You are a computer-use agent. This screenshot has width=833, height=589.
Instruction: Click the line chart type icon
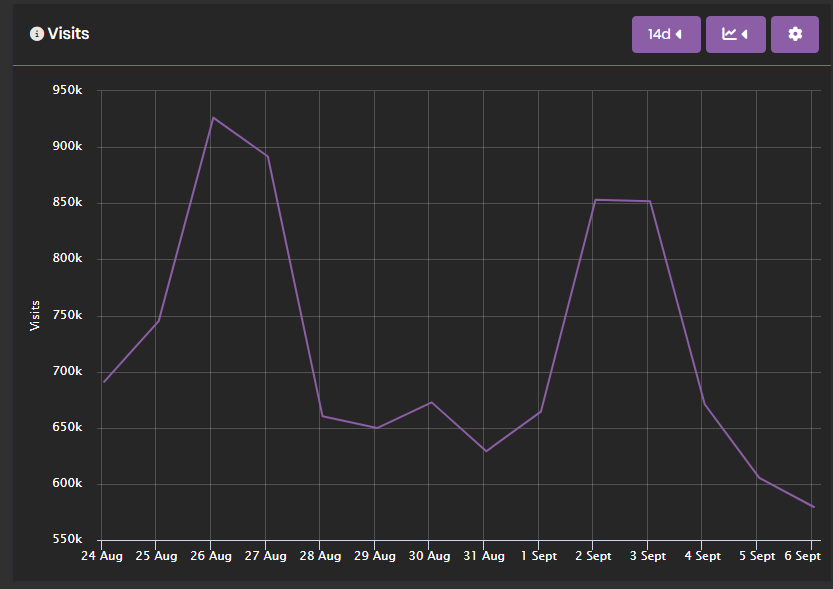tap(729, 33)
